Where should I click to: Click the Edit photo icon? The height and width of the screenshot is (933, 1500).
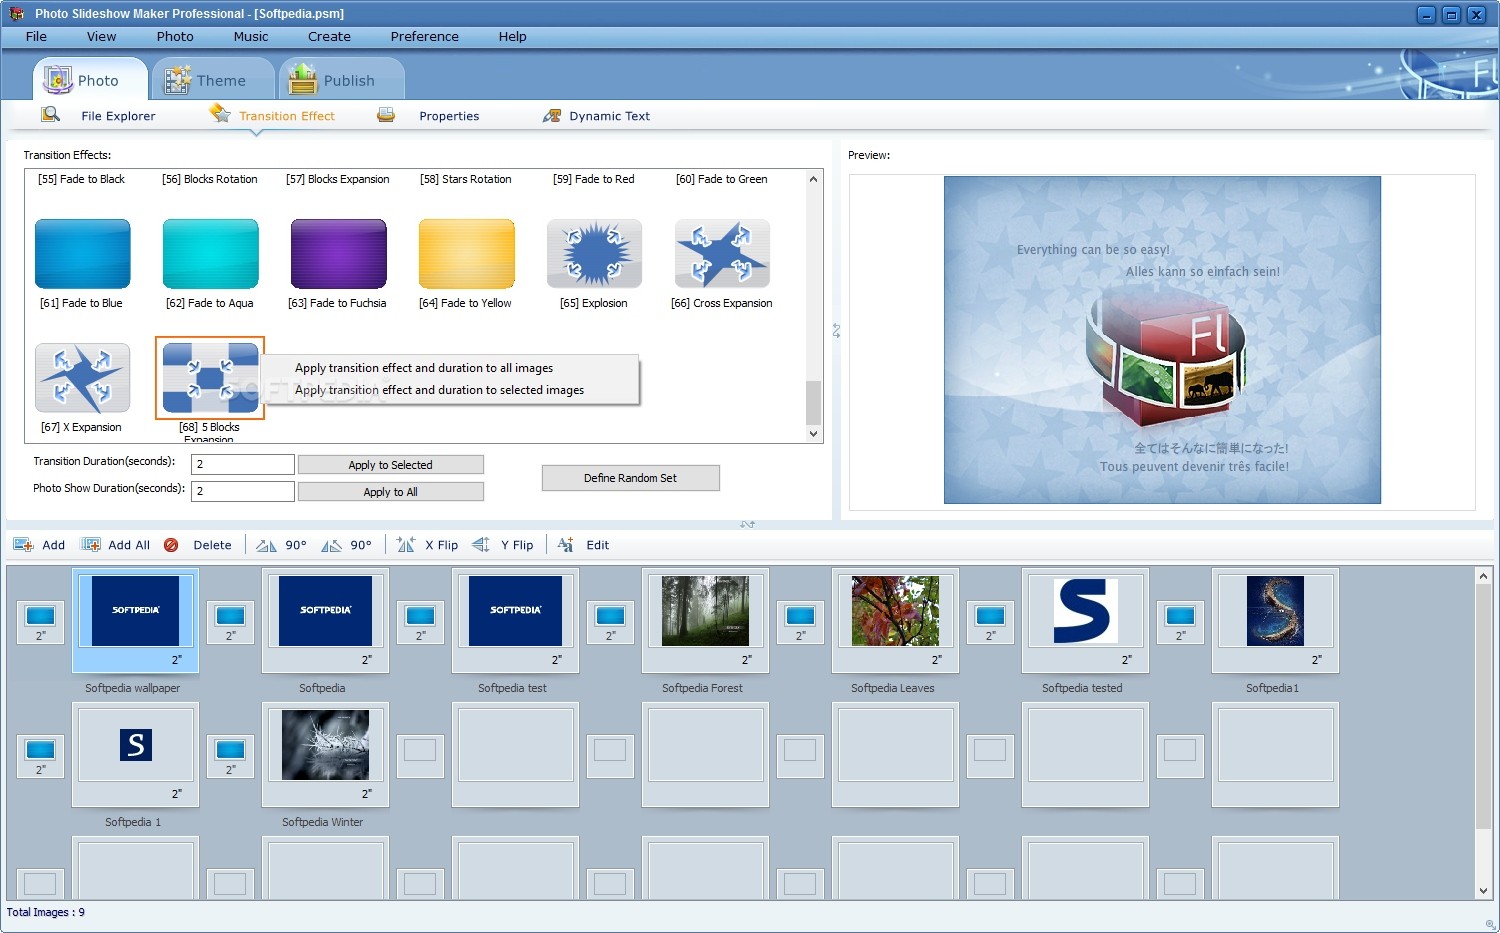click(x=565, y=545)
